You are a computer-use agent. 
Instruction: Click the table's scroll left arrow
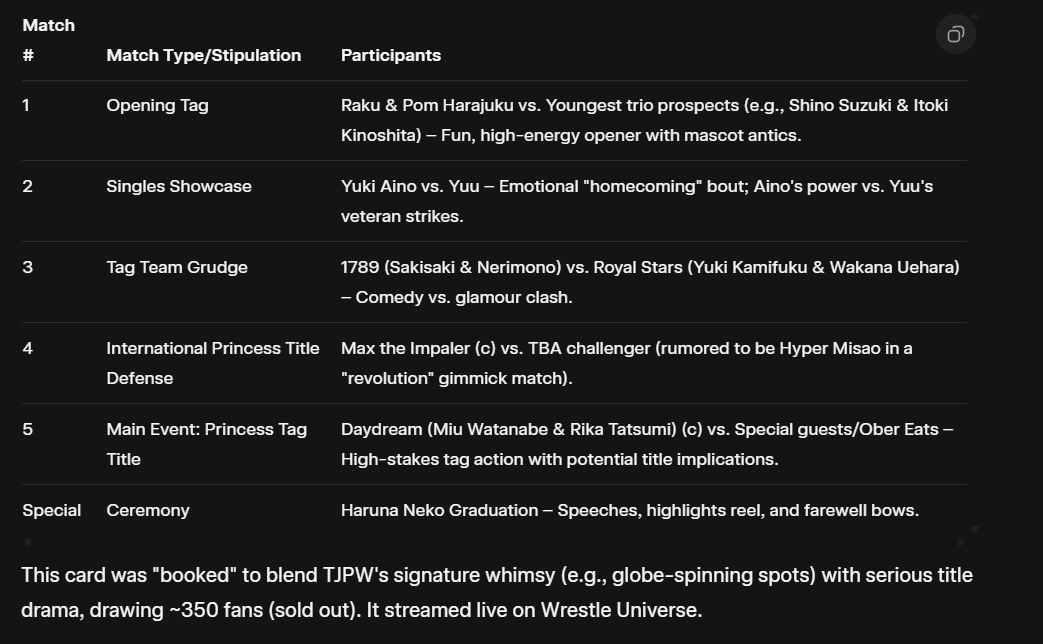(27, 542)
